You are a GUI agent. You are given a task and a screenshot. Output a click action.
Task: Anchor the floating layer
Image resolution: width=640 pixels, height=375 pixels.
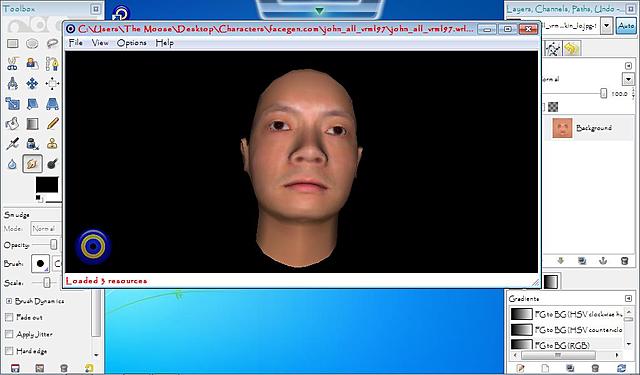click(x=603, y=261)
